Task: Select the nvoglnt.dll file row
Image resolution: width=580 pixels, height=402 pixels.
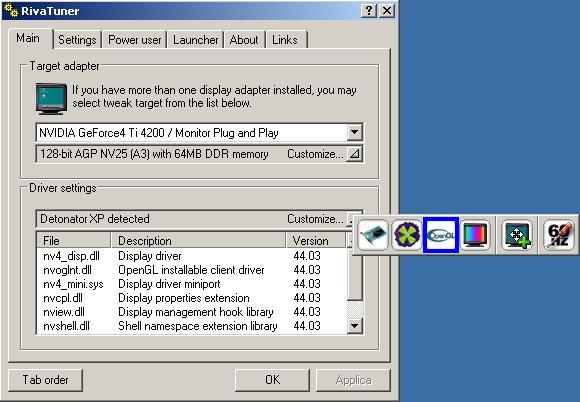Action: [192, 270]
